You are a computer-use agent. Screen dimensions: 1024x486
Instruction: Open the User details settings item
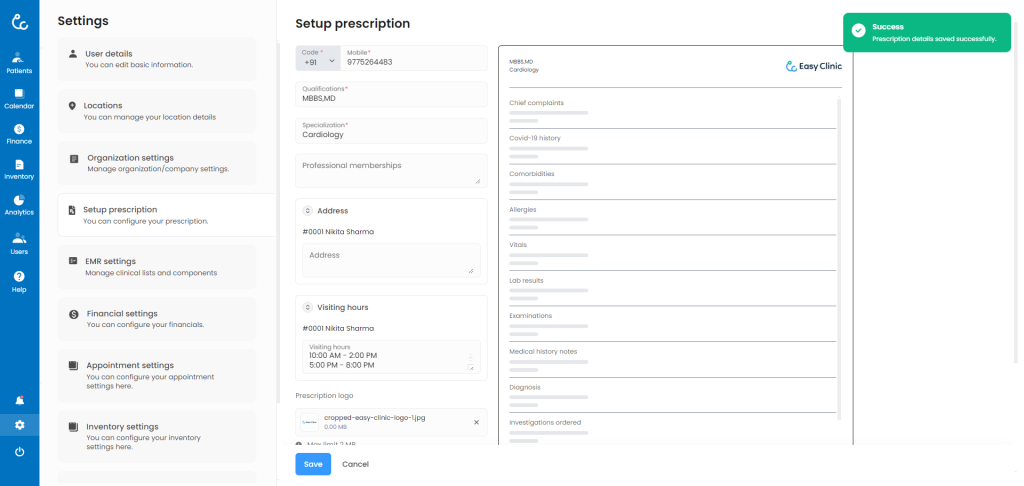166,59
